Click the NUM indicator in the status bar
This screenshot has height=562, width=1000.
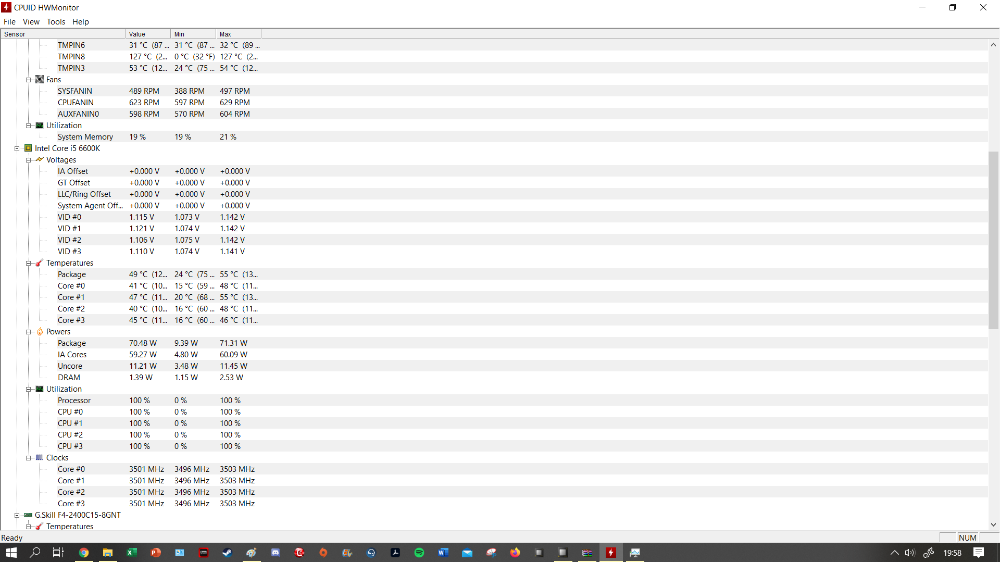coord(967,538)
